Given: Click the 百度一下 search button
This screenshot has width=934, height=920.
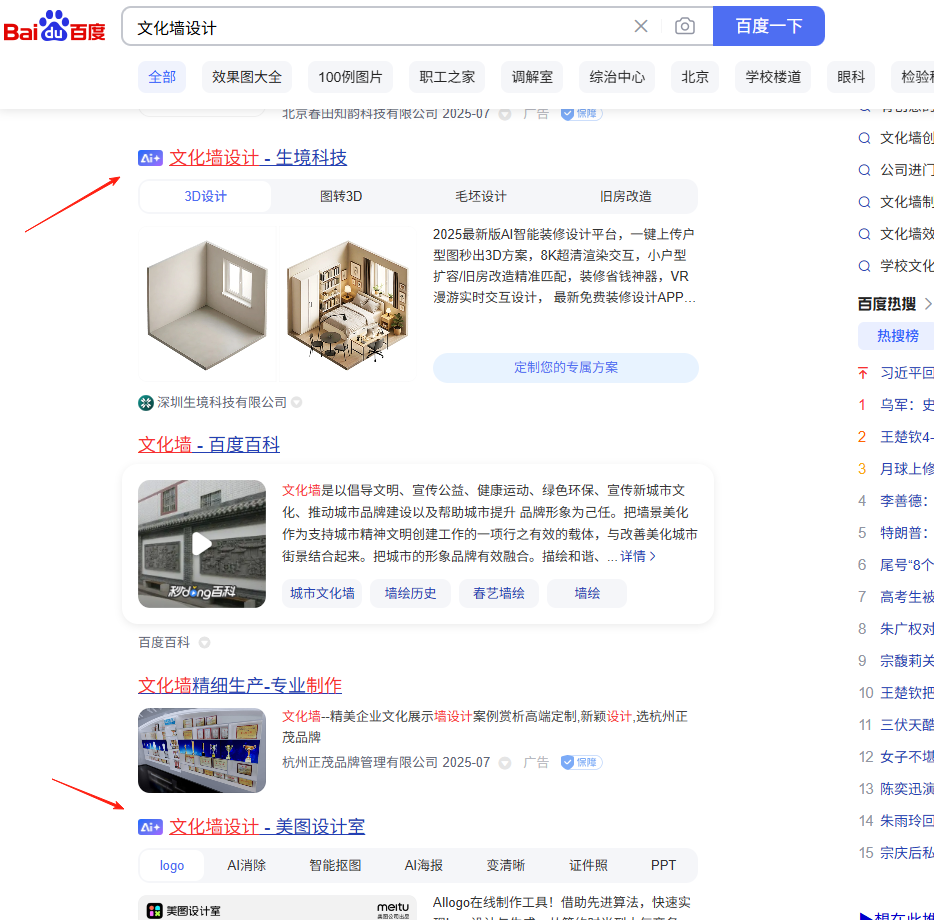Looking at the screenshot, I should pyautogui.click(x=768, y=26).
